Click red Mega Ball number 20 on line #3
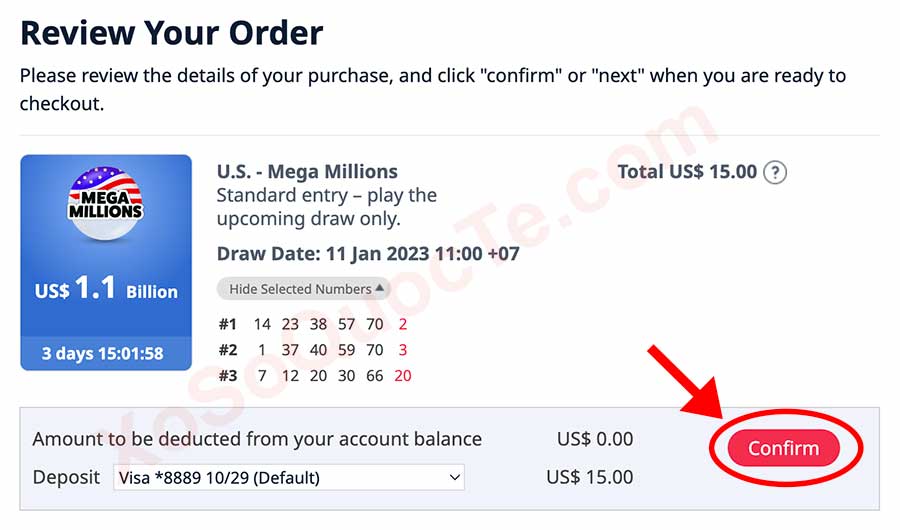 (x=402, y=376)
